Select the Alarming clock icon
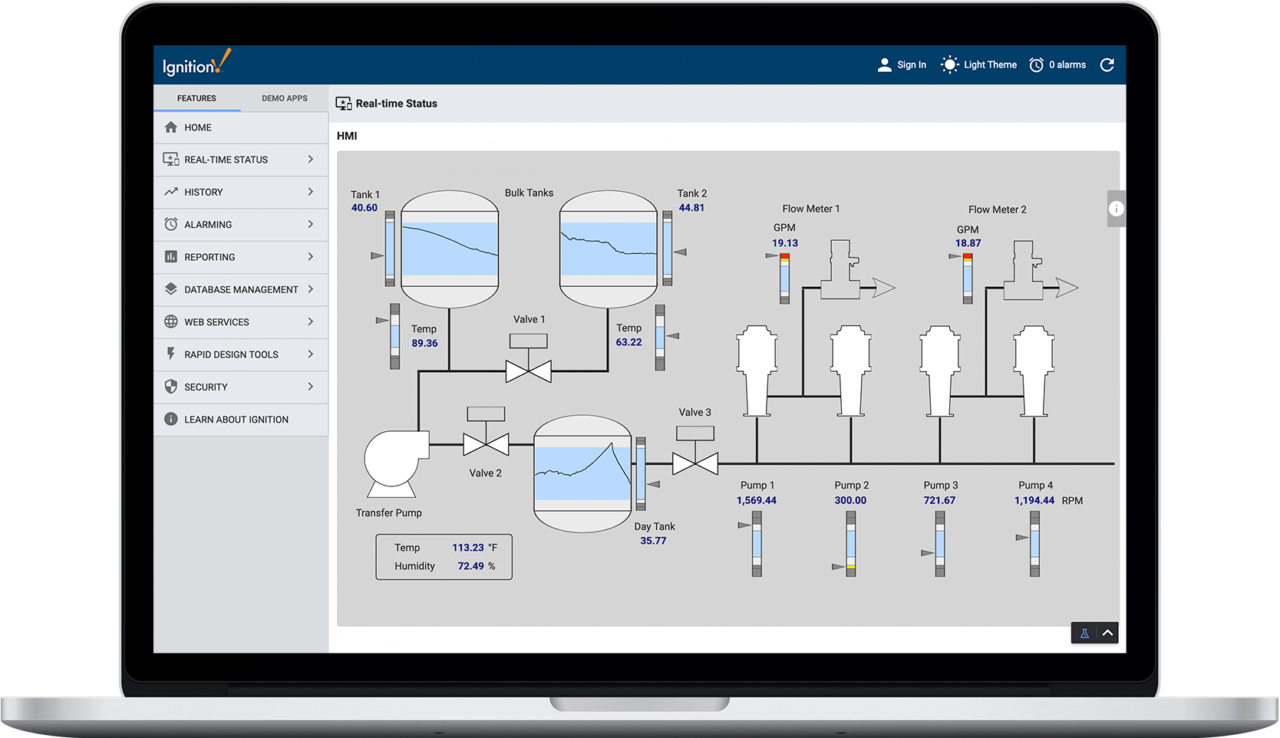The height and width of the screenshot is (738, 1280). click(x=171, y=224)
